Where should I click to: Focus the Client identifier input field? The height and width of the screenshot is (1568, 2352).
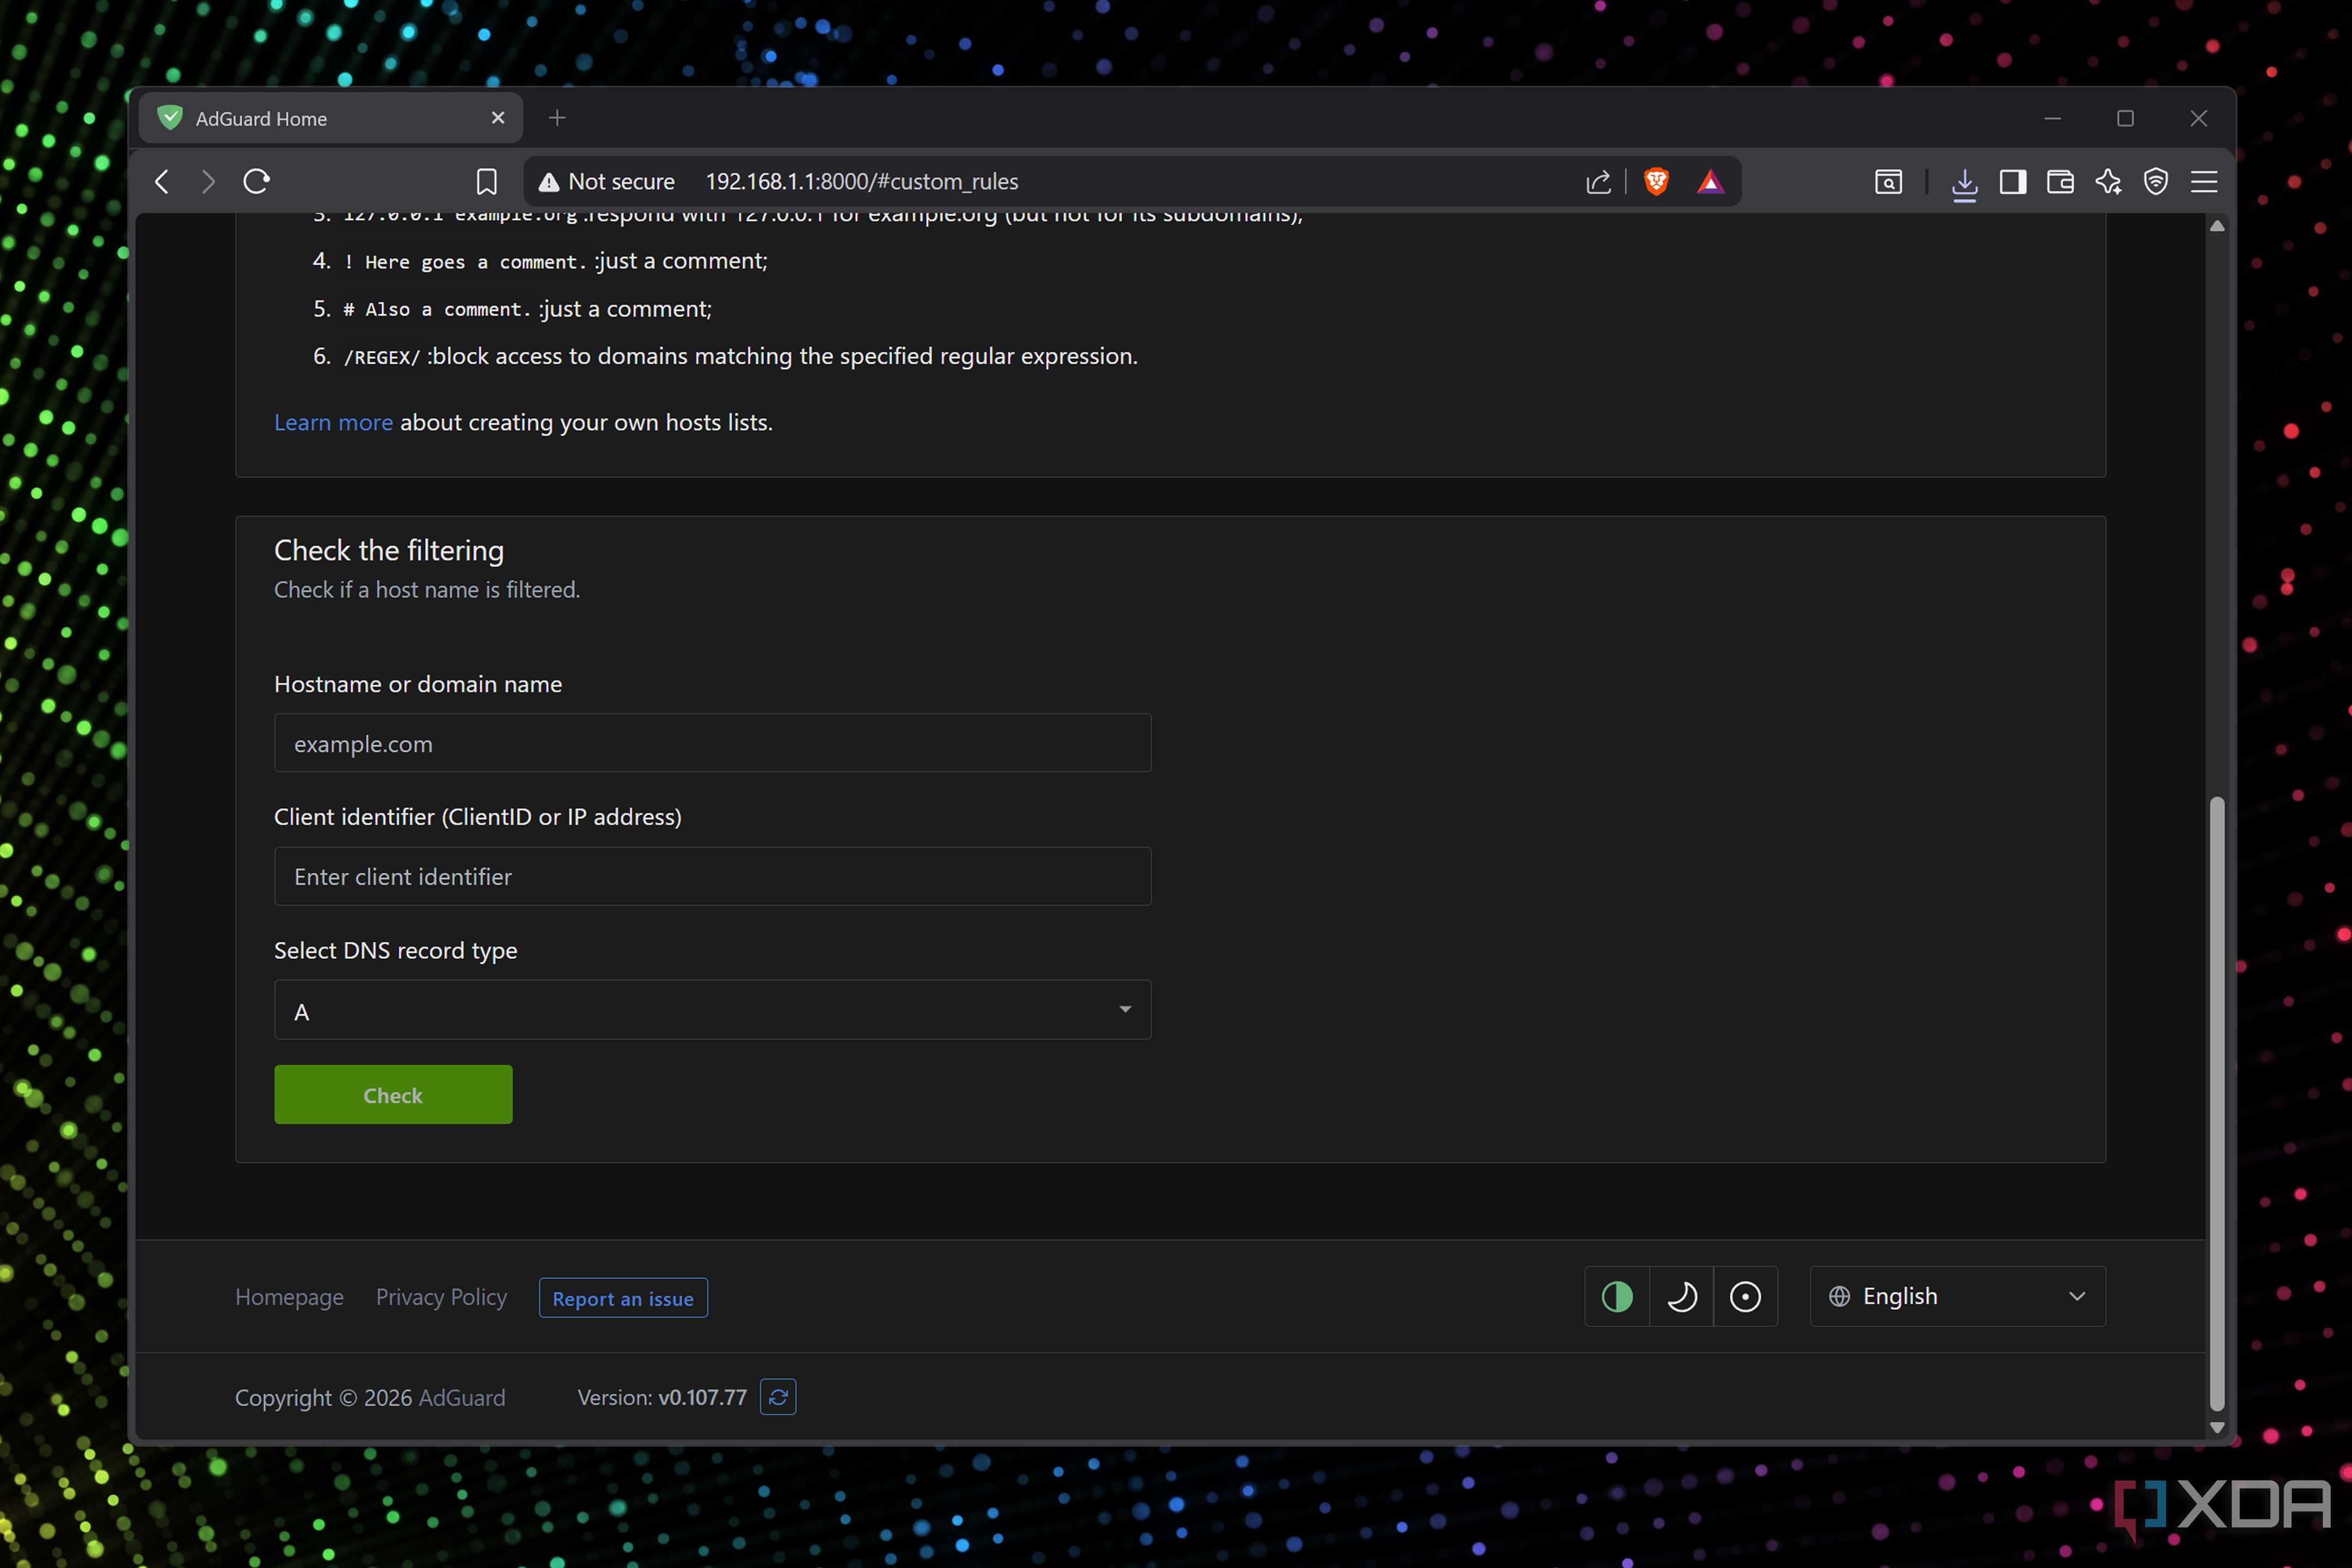point(713,876)
